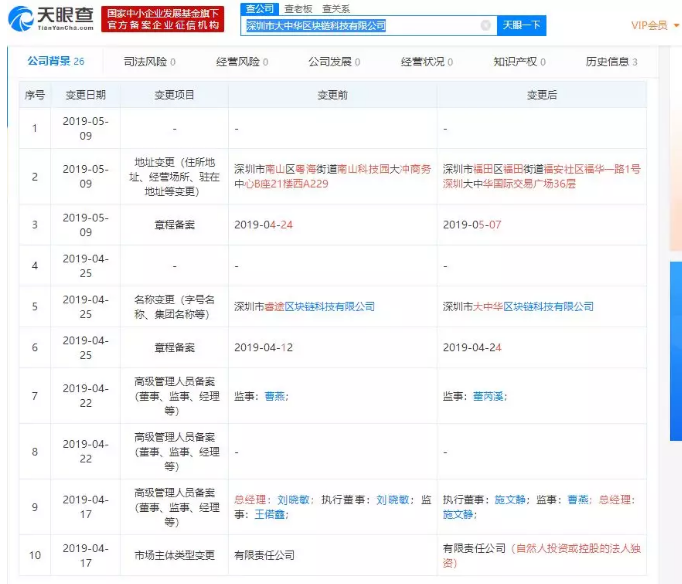Click the Tianyancha logo
This screenshot has height=584, width=682.
[51, 19]
